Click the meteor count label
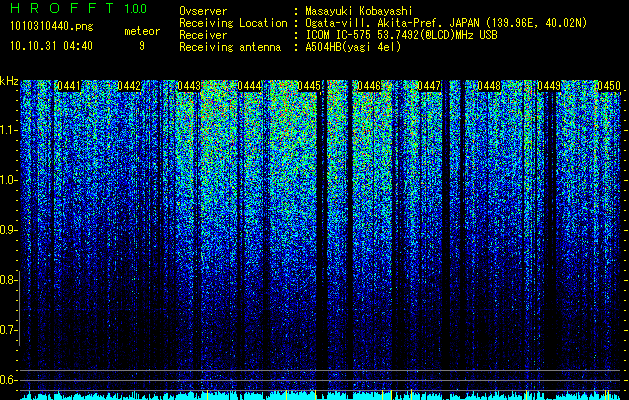Viewport: 629px width, 400px height. (x=142, y=31)
